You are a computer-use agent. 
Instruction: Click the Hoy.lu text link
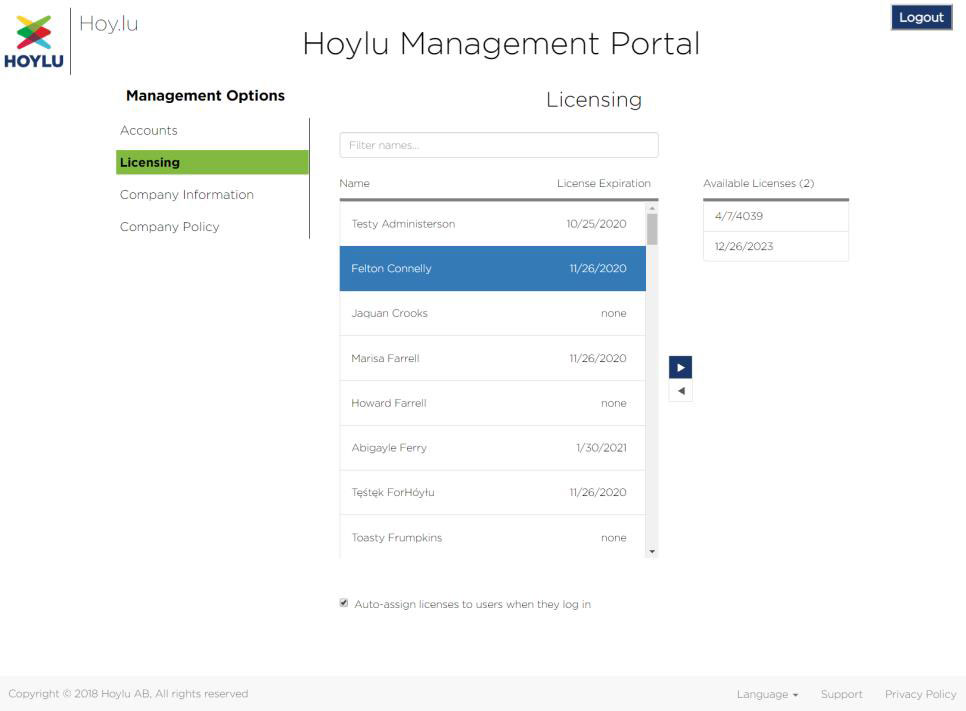(108, 24)
